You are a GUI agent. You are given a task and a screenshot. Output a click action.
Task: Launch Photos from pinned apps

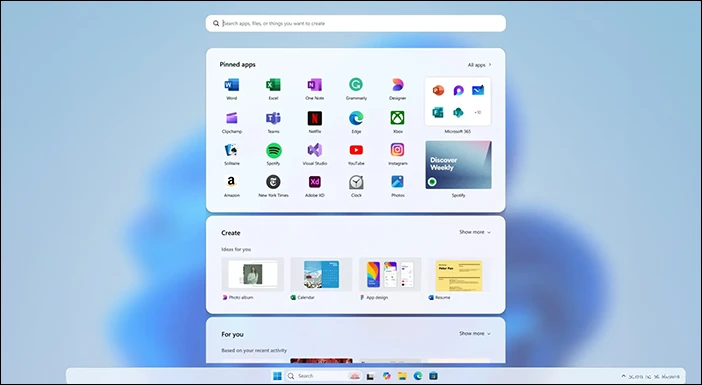click(x=398, y=182)
